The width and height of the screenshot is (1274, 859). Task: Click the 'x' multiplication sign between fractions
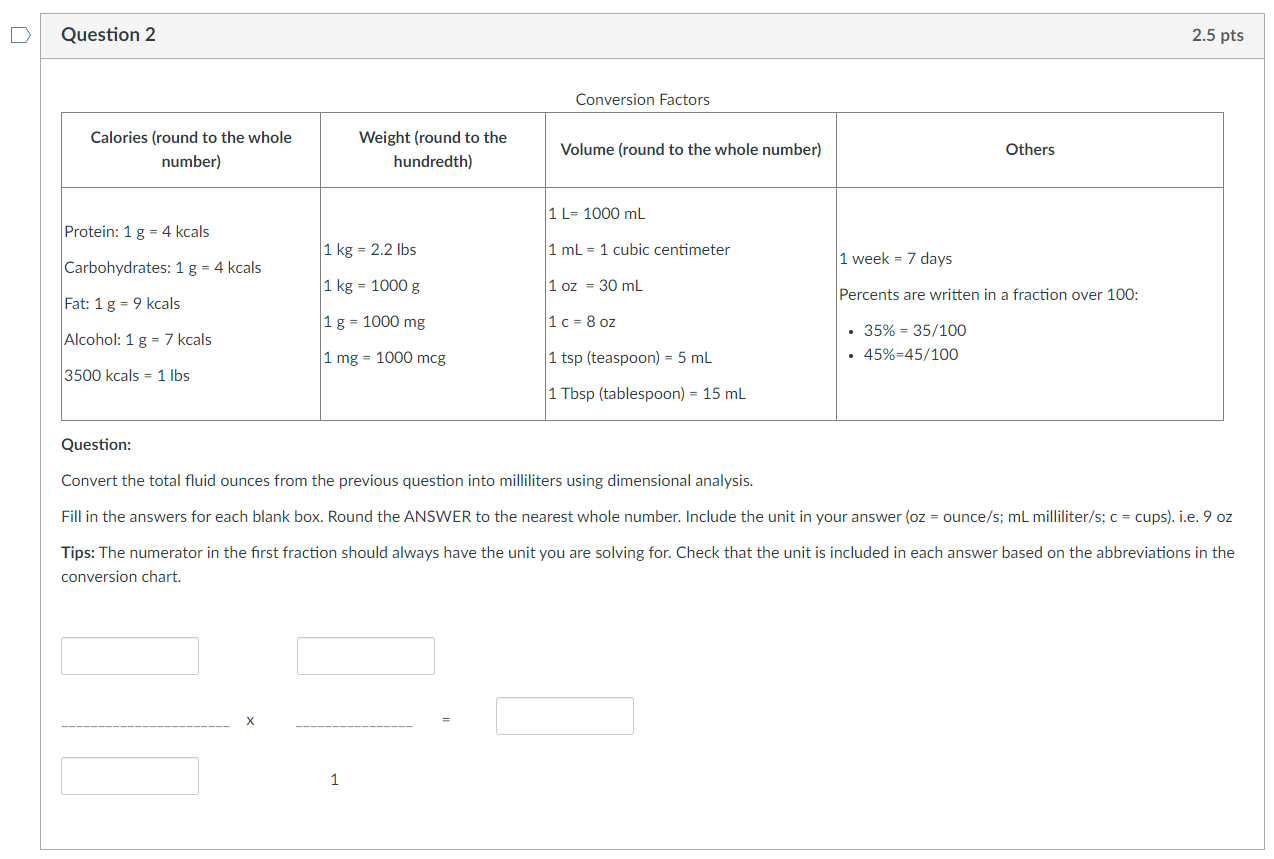click(x=250, y=720)
